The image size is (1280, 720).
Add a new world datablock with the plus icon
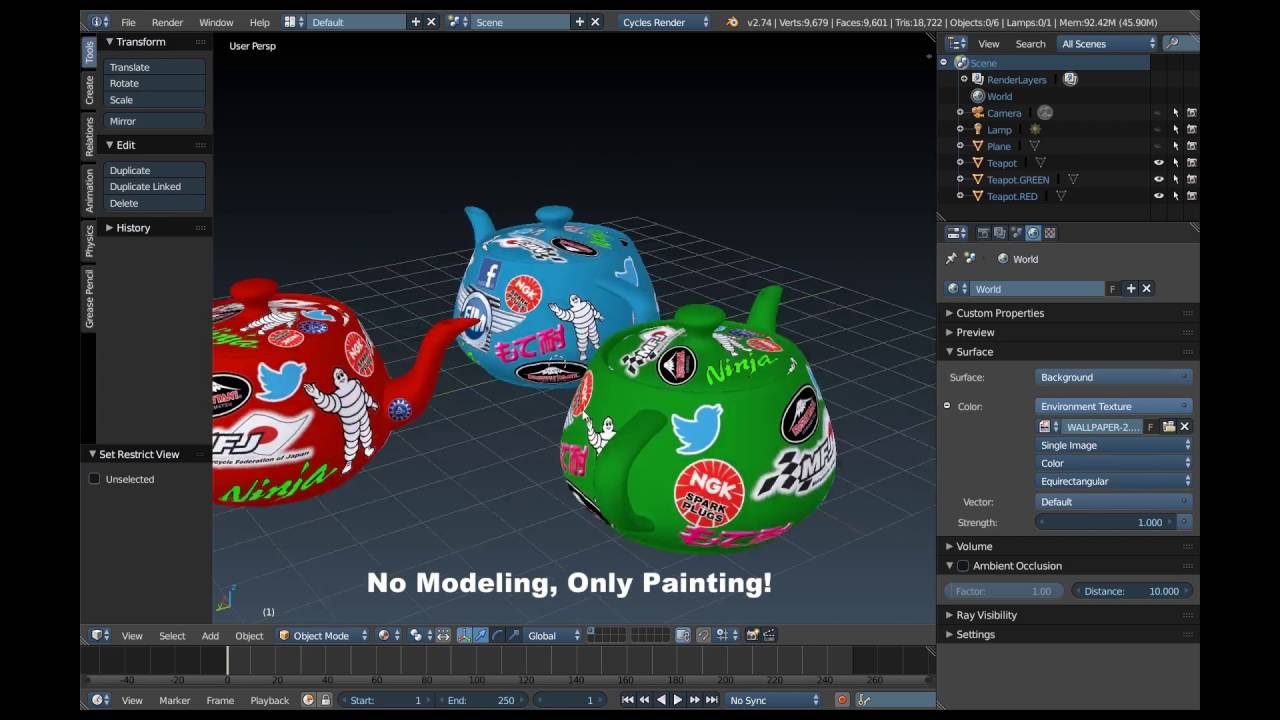pos(1131,289)
